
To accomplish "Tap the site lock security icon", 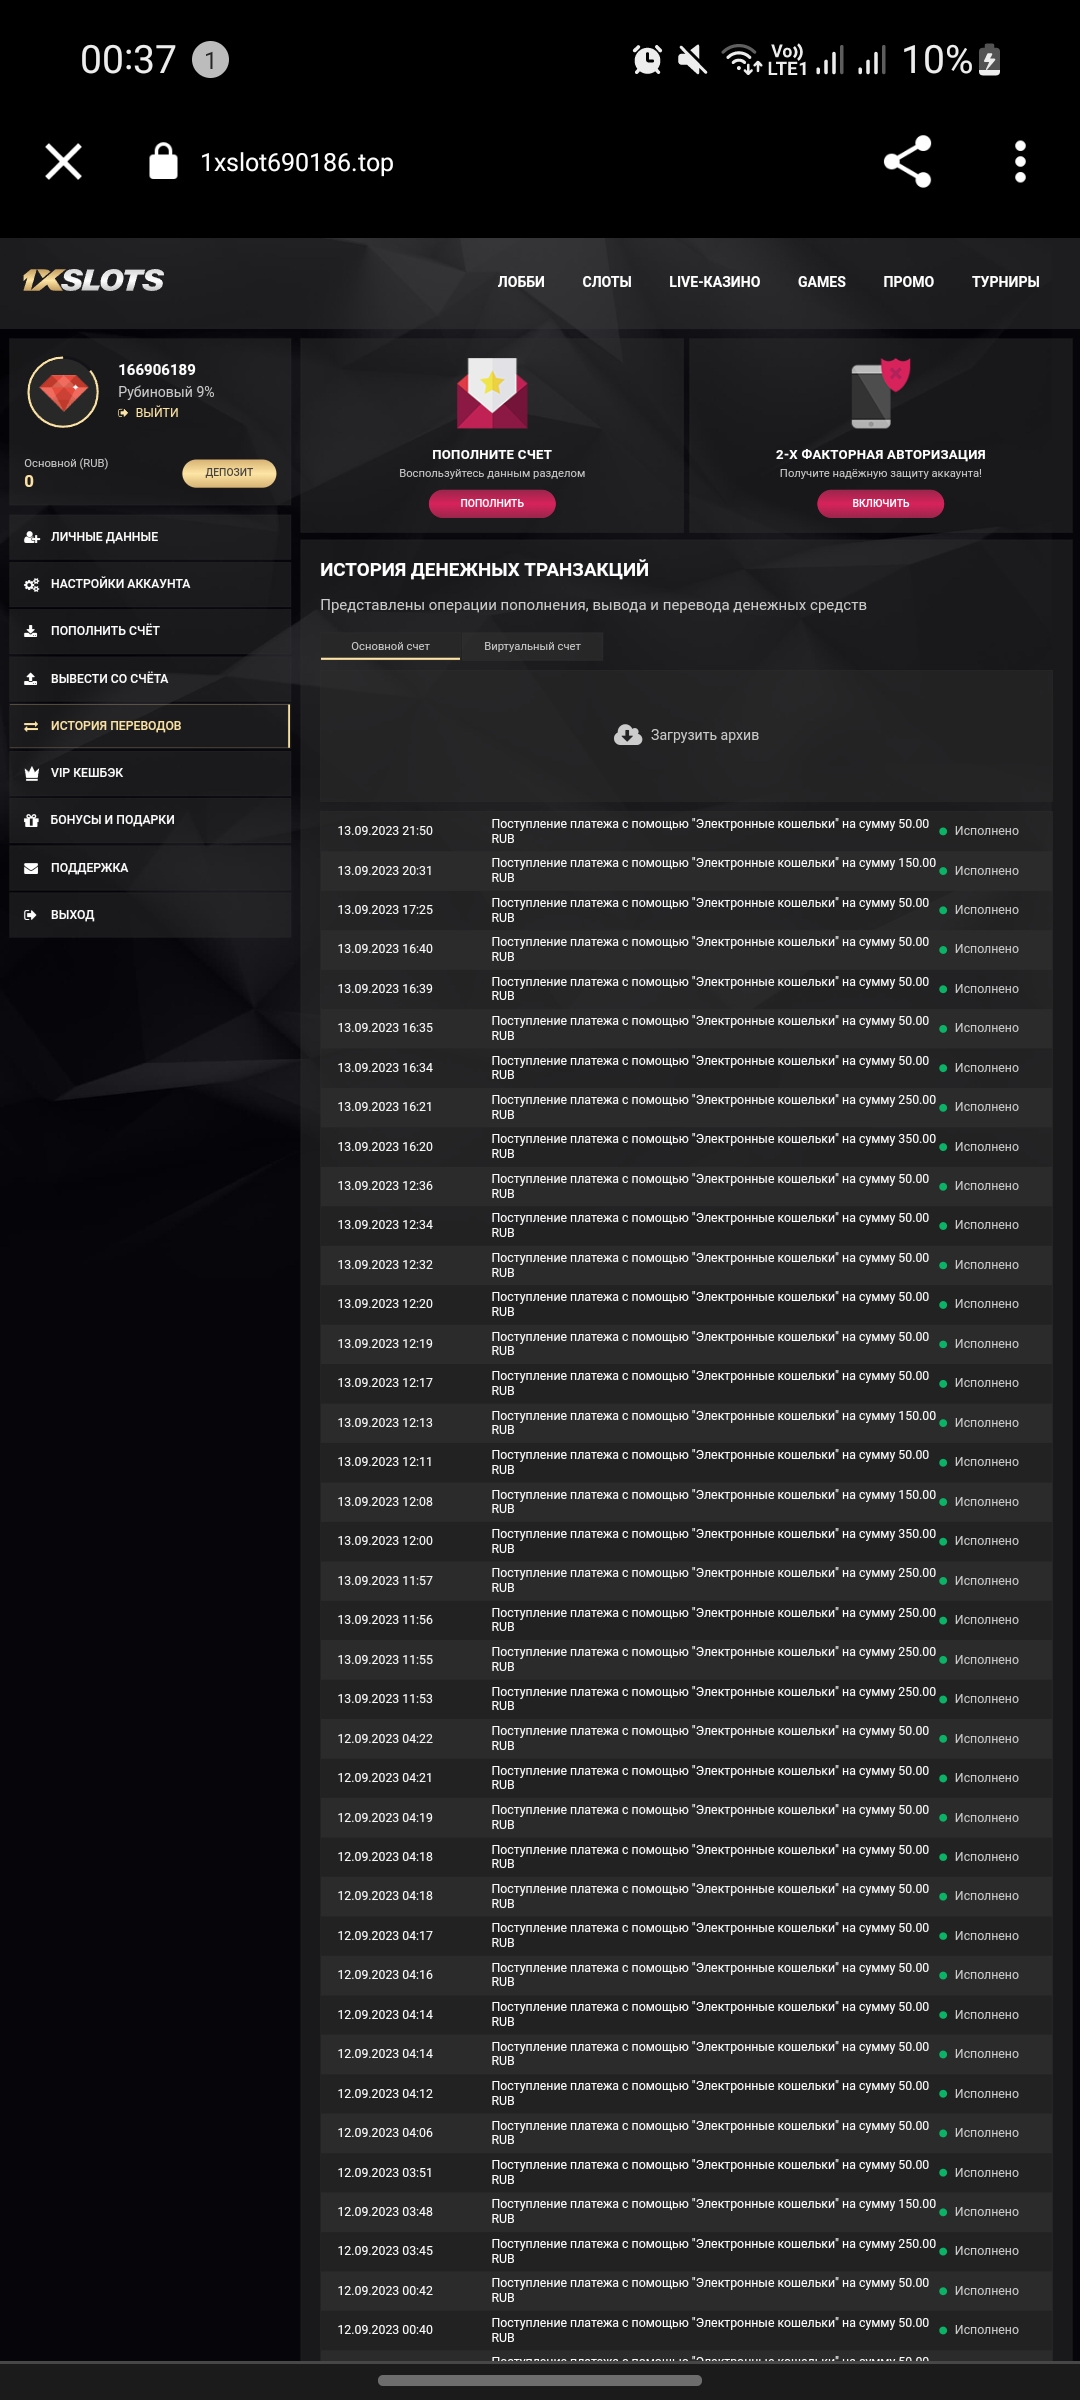I will tap(163, 162).
